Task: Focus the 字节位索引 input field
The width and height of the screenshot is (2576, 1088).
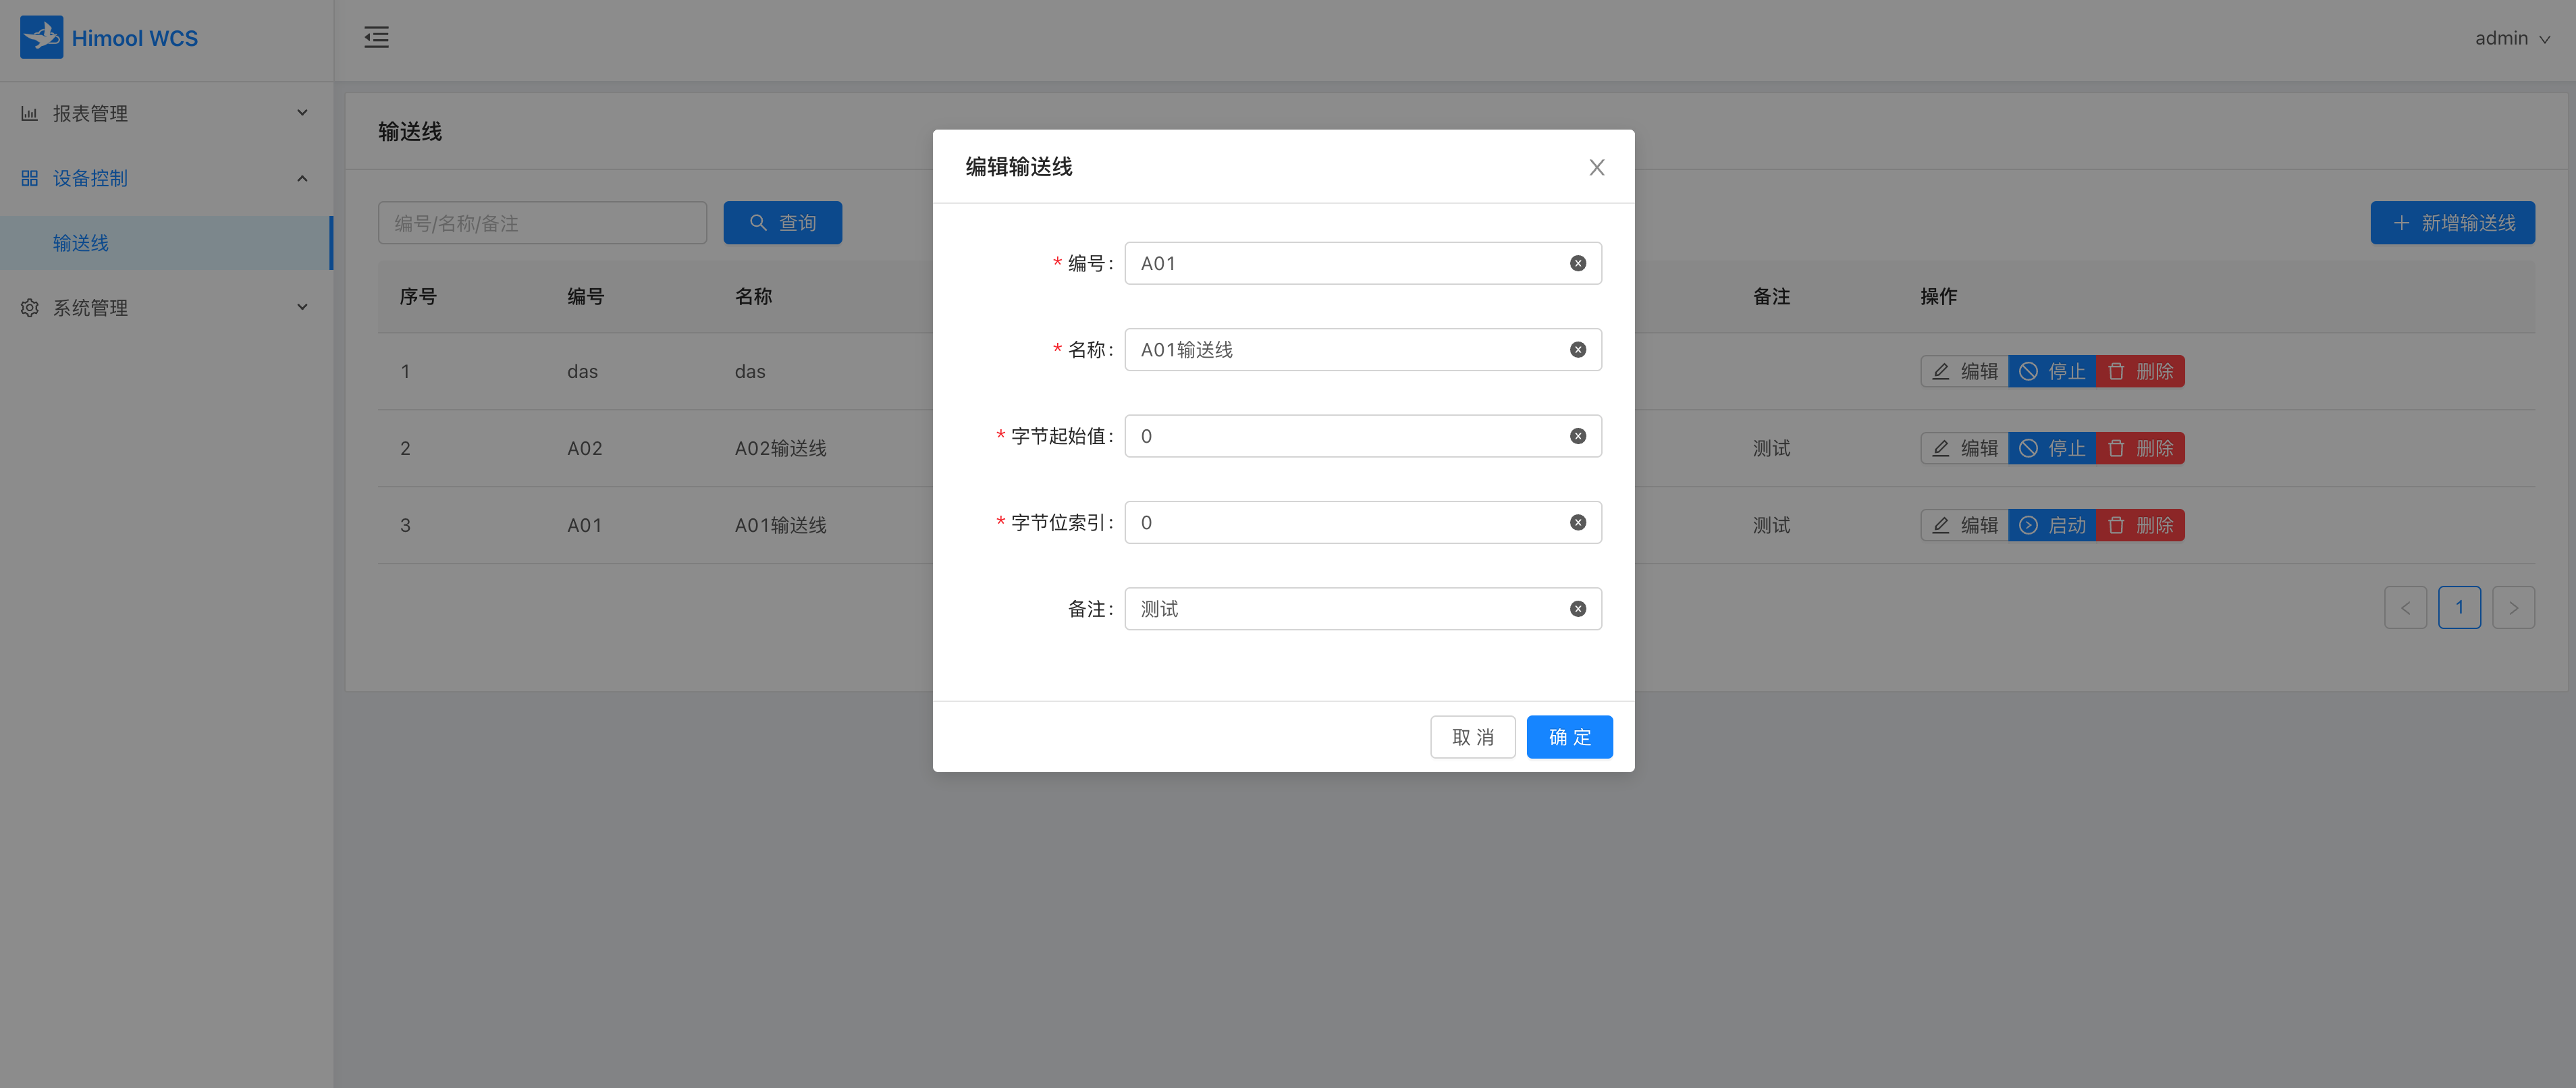Action: coord(1363,523)
